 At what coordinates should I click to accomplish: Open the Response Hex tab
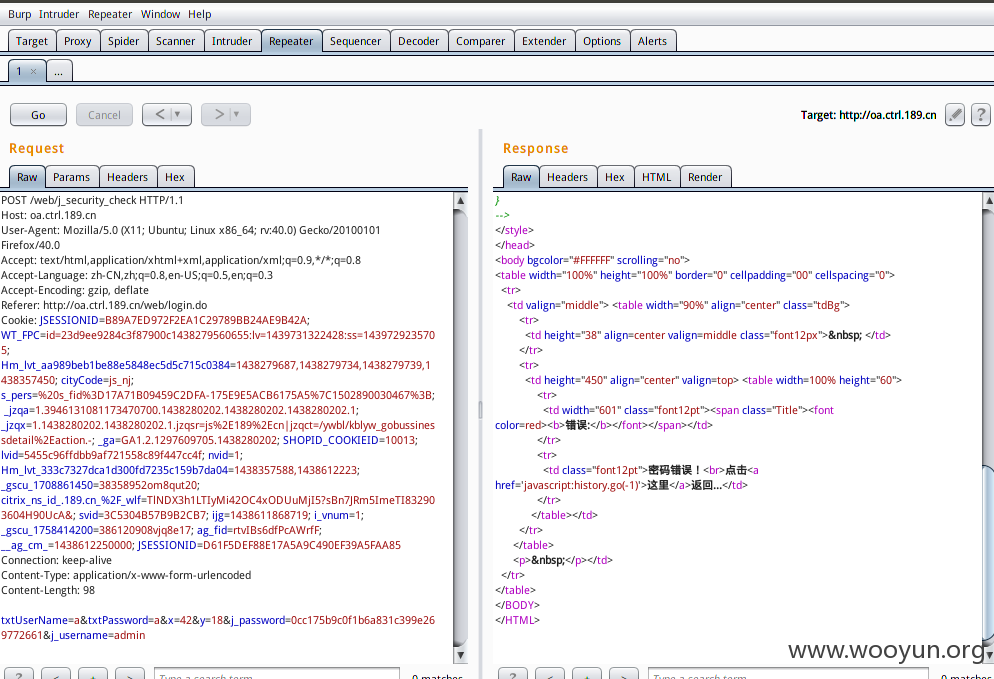pyautogui.click(x=615, y=177)
